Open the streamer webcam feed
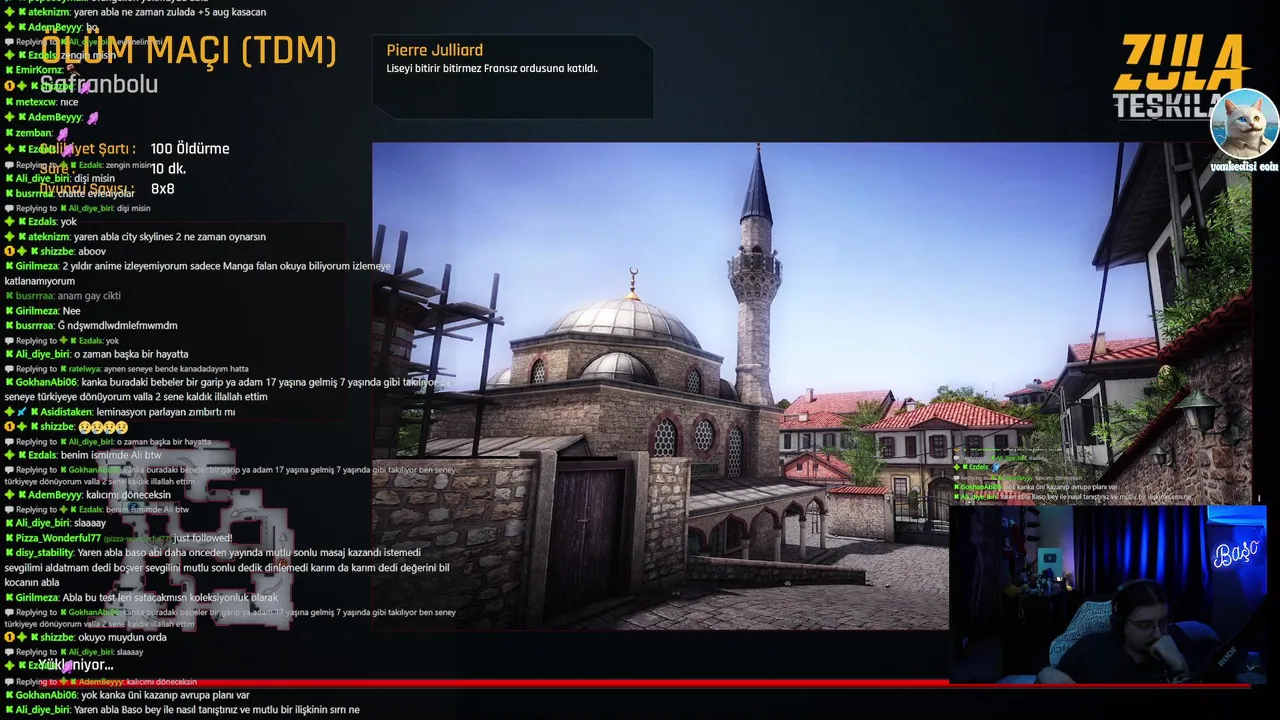This screenshot has height=720, width=1280. [x=1108, y=594]
